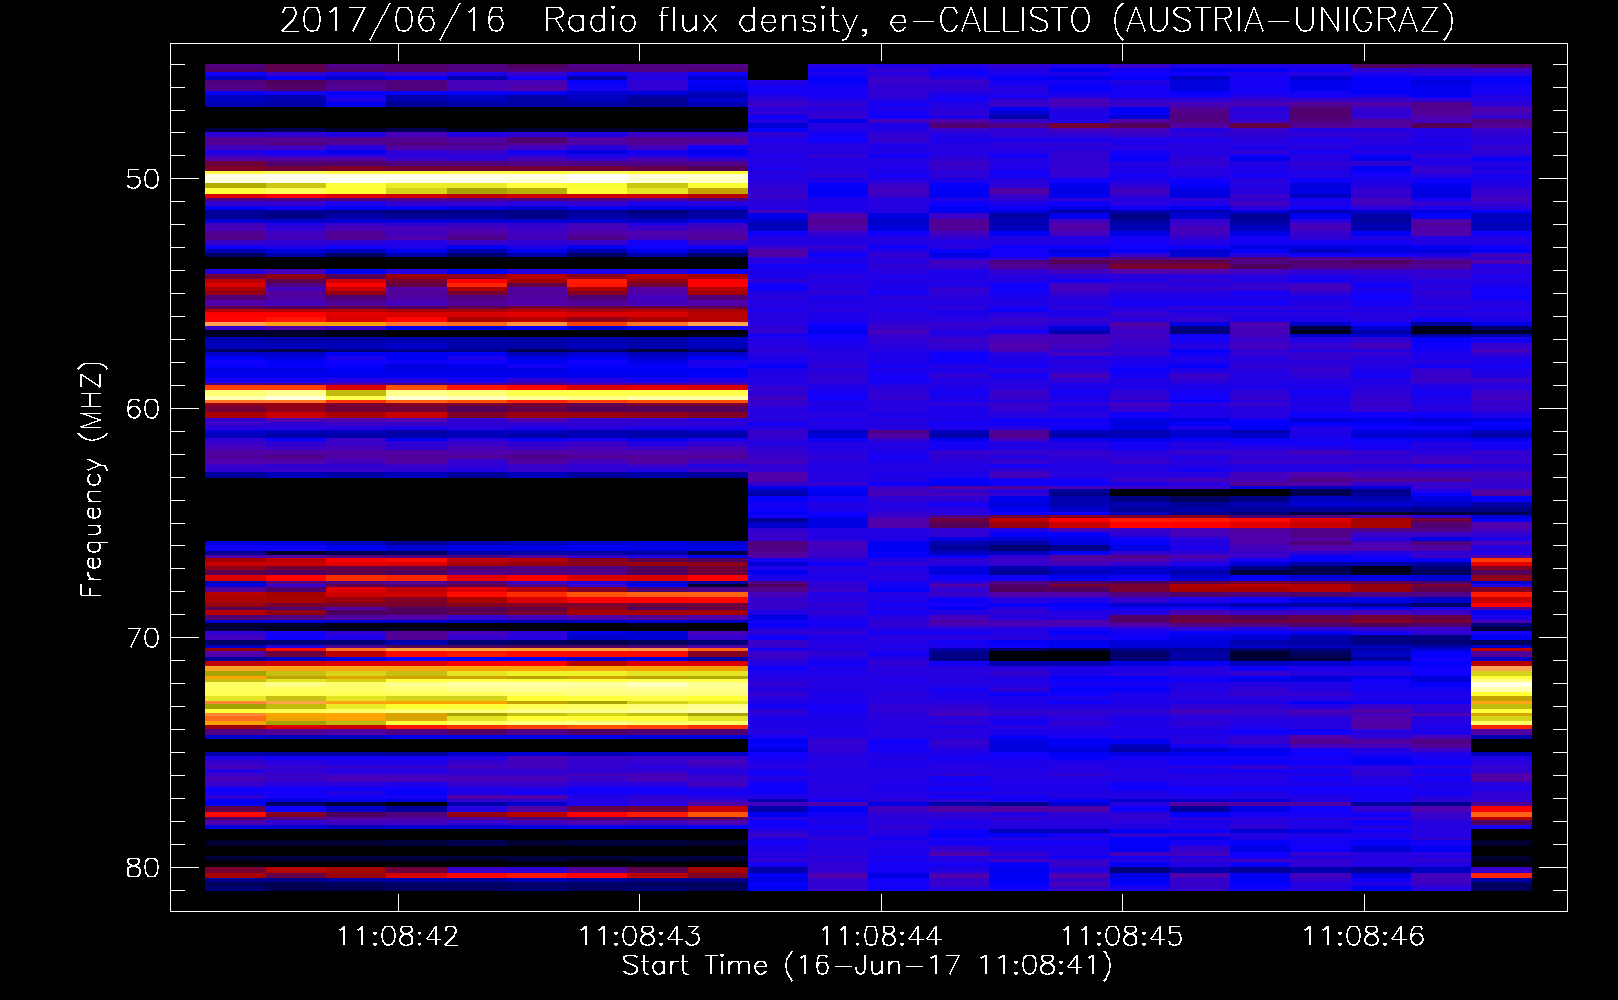Click the 60 MHz frequency tick label
1618x1000 pixels.
point(143,408)
